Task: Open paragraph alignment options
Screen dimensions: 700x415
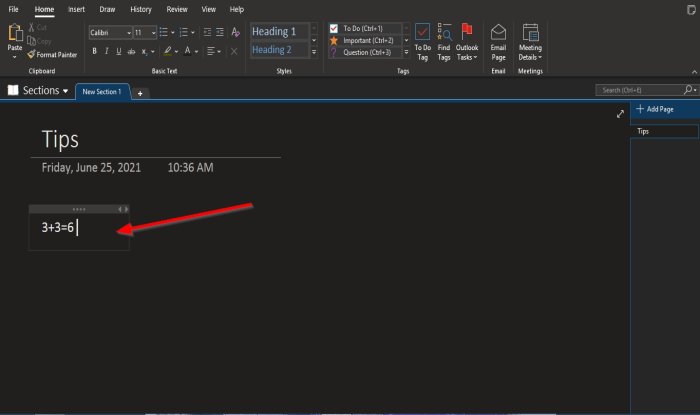Action: point(213,51)
